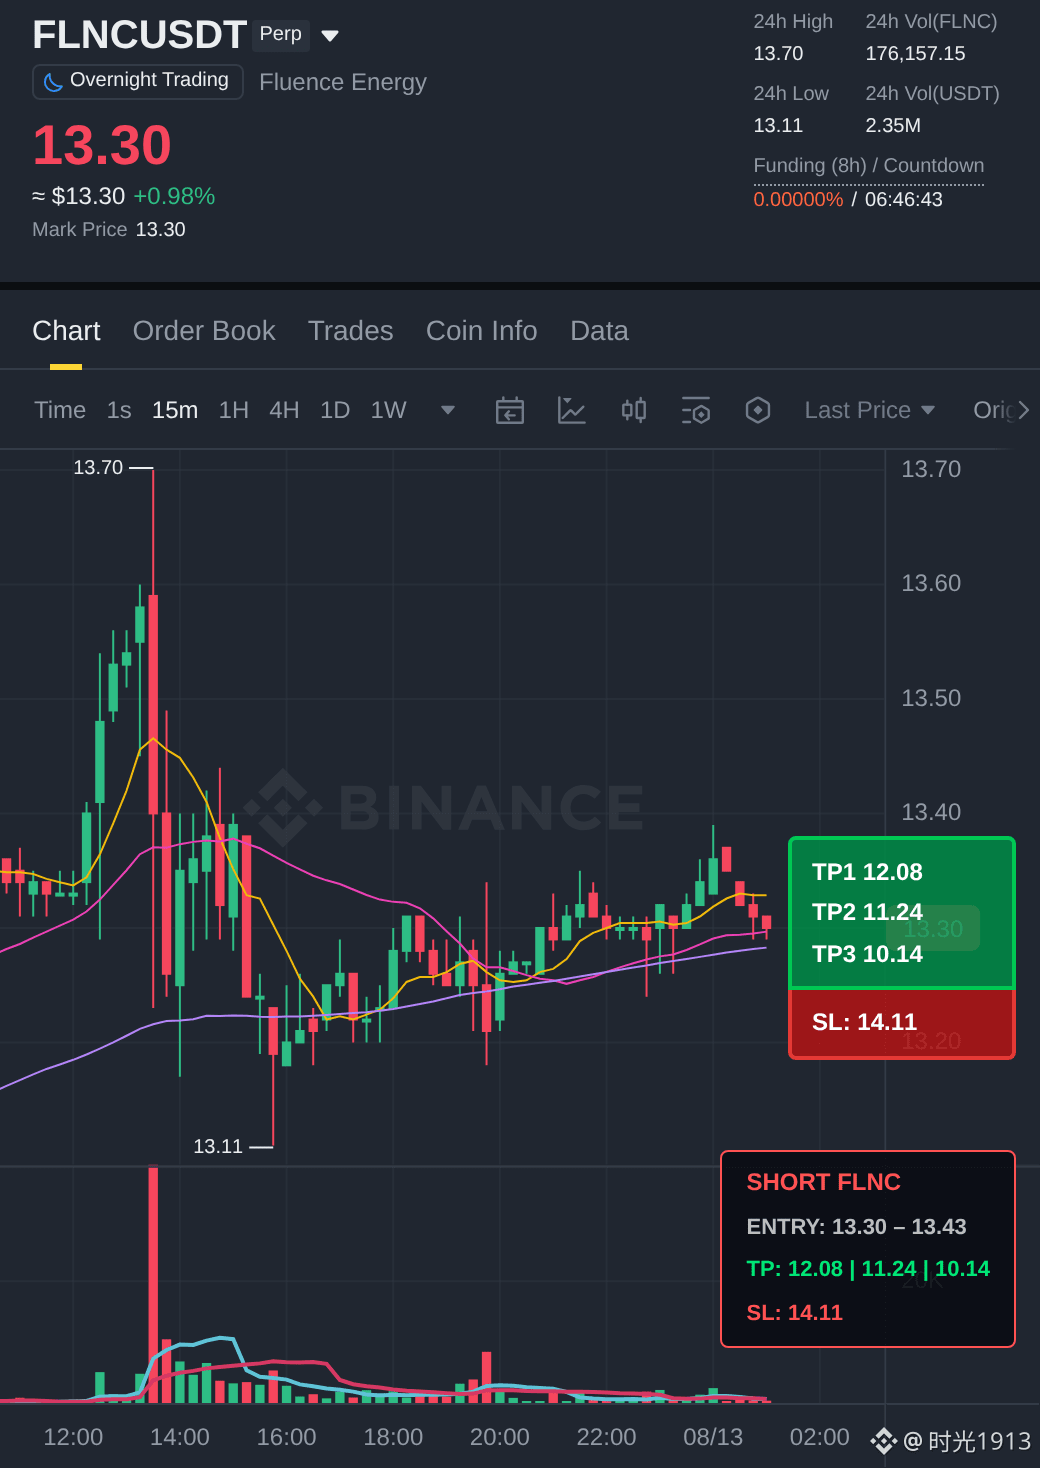The image size is (1040, 1468).
Task: Open the trading pair dropdown arrow
Action: tap(330, 36)
